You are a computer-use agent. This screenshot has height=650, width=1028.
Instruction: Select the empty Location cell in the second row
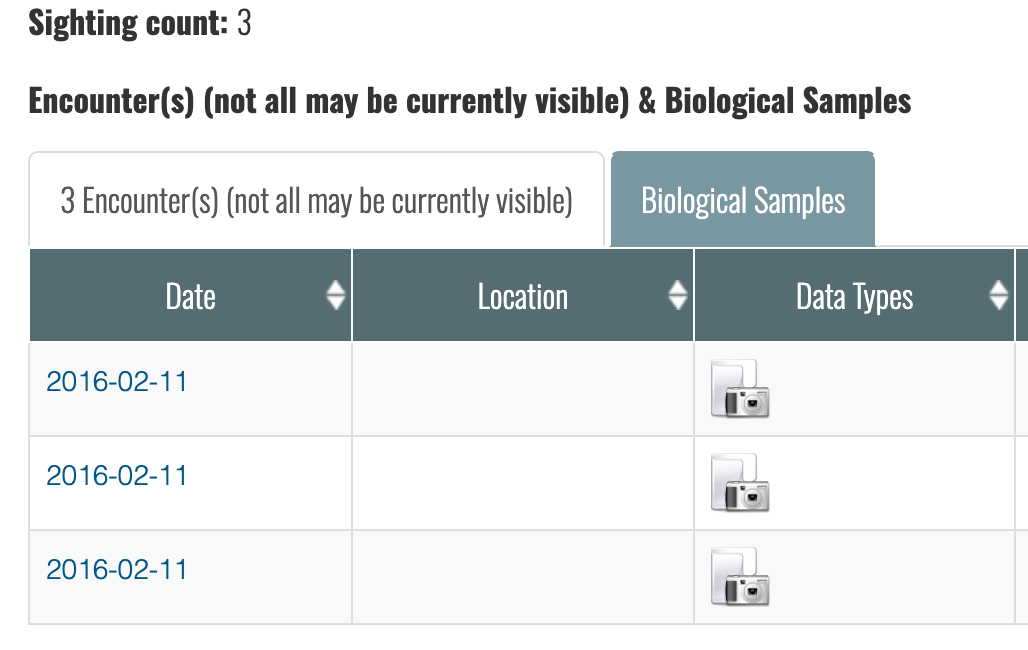523,483
